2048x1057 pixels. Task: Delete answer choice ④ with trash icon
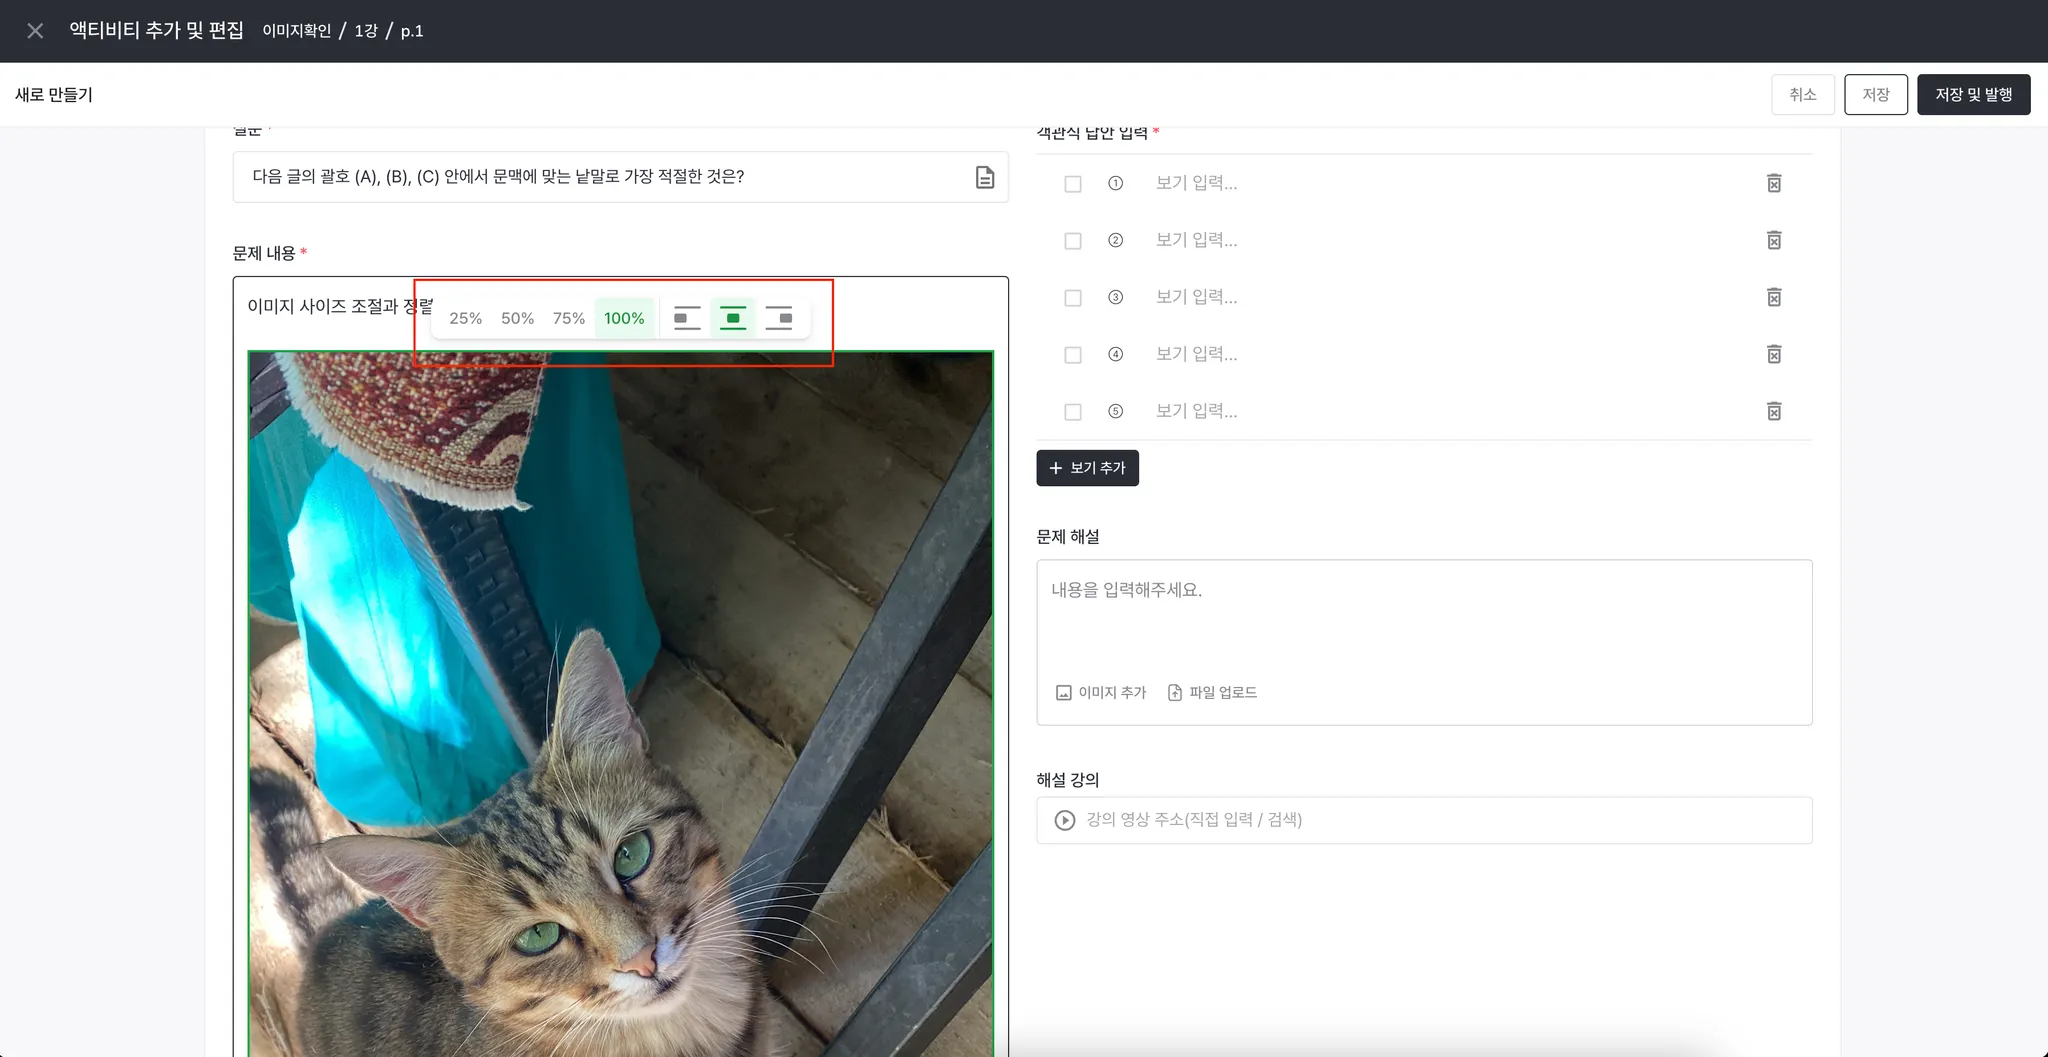click(x=1774, y=354)
